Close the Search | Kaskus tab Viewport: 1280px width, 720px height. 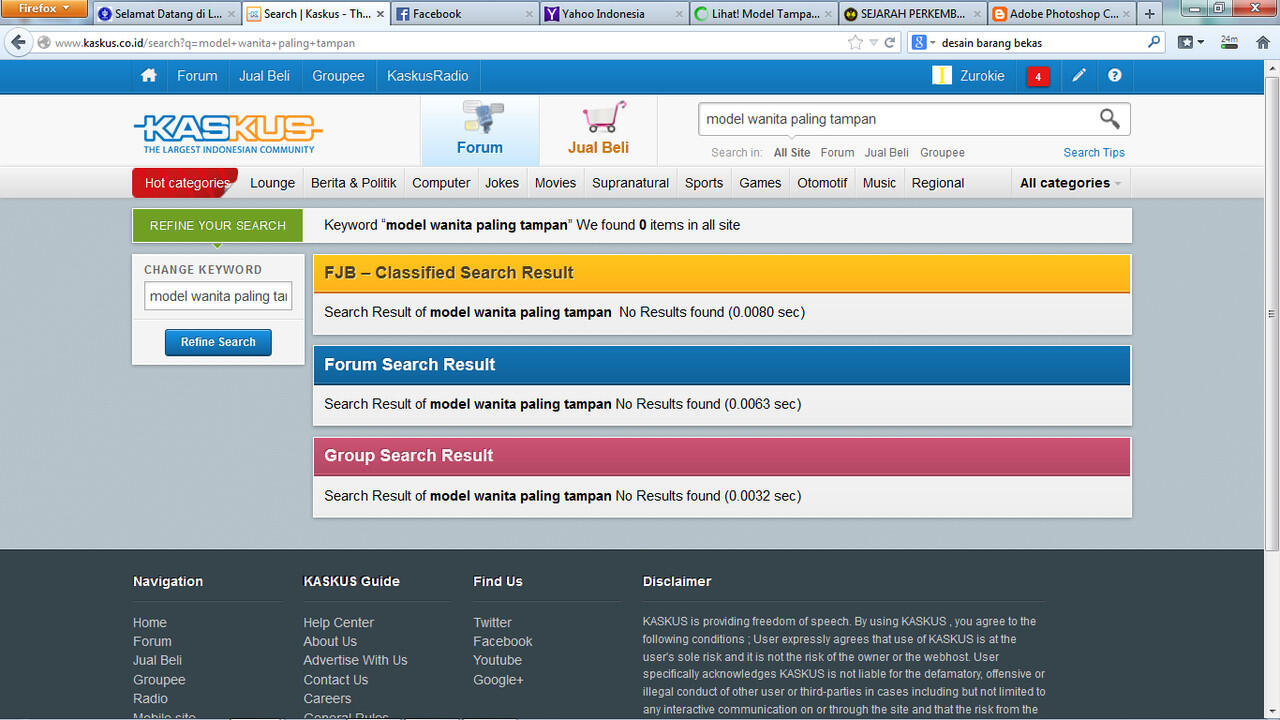[380, 14]
